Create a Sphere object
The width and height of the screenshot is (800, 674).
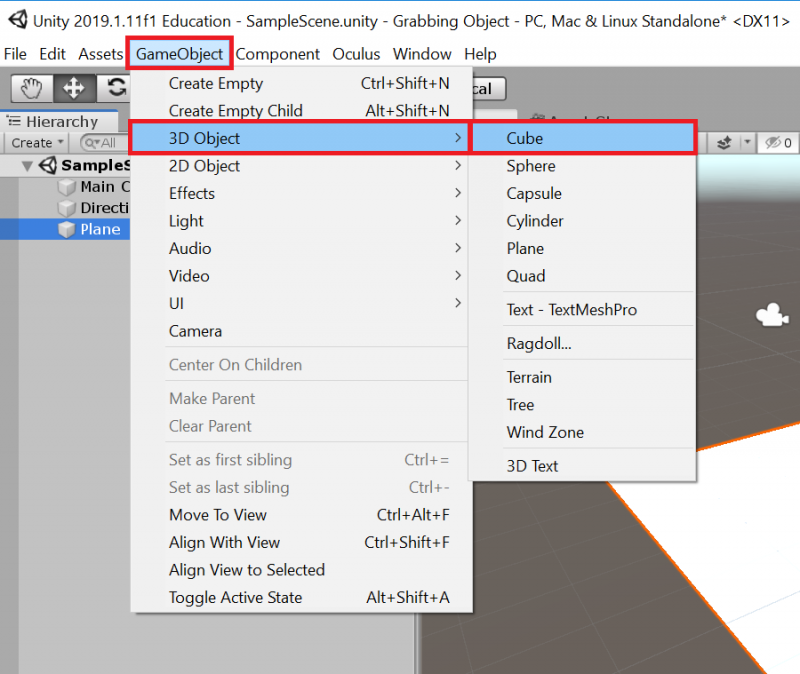584,166
